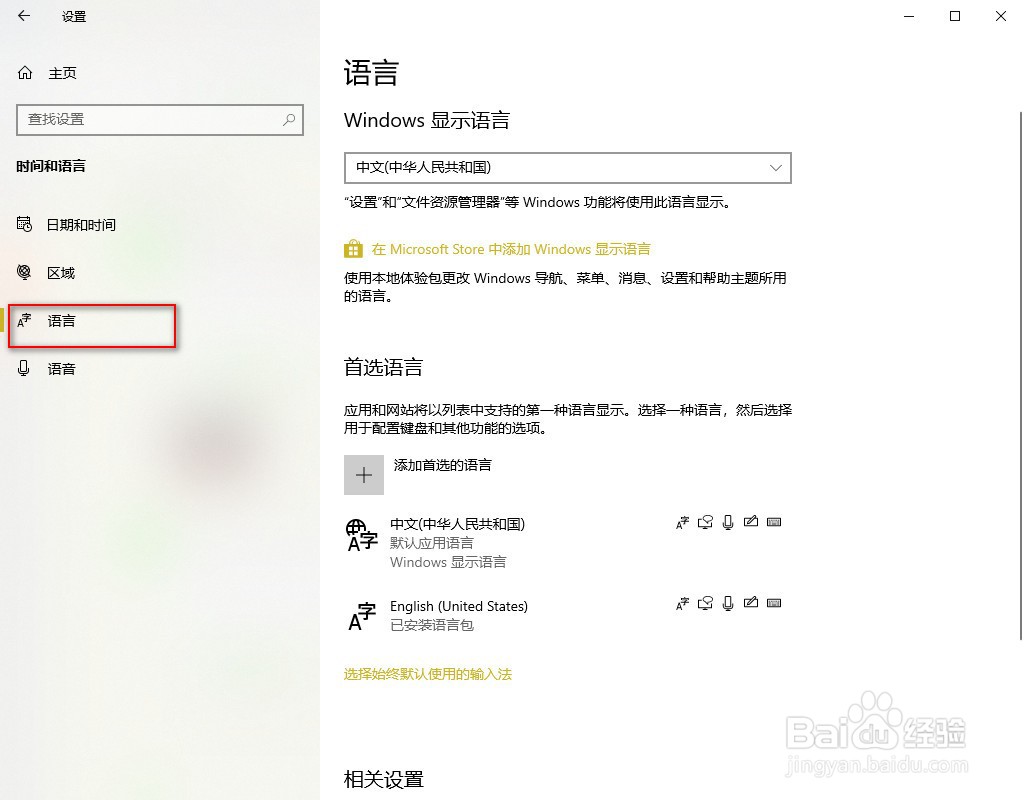Click the 时间和语言 heading

click(51, 166)
